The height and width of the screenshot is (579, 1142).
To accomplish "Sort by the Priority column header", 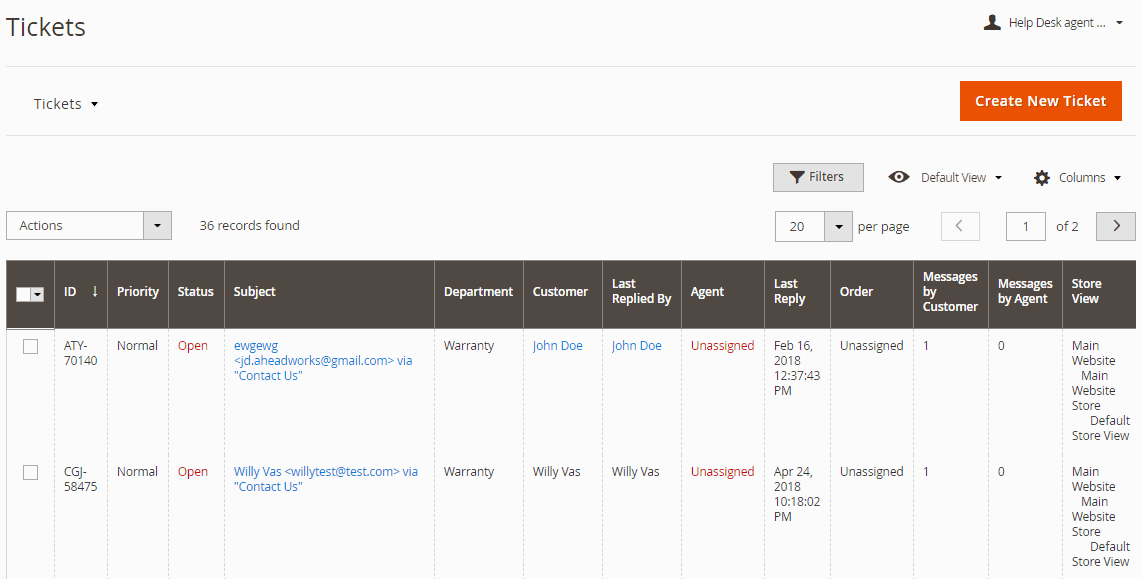I will pos(138,291).
